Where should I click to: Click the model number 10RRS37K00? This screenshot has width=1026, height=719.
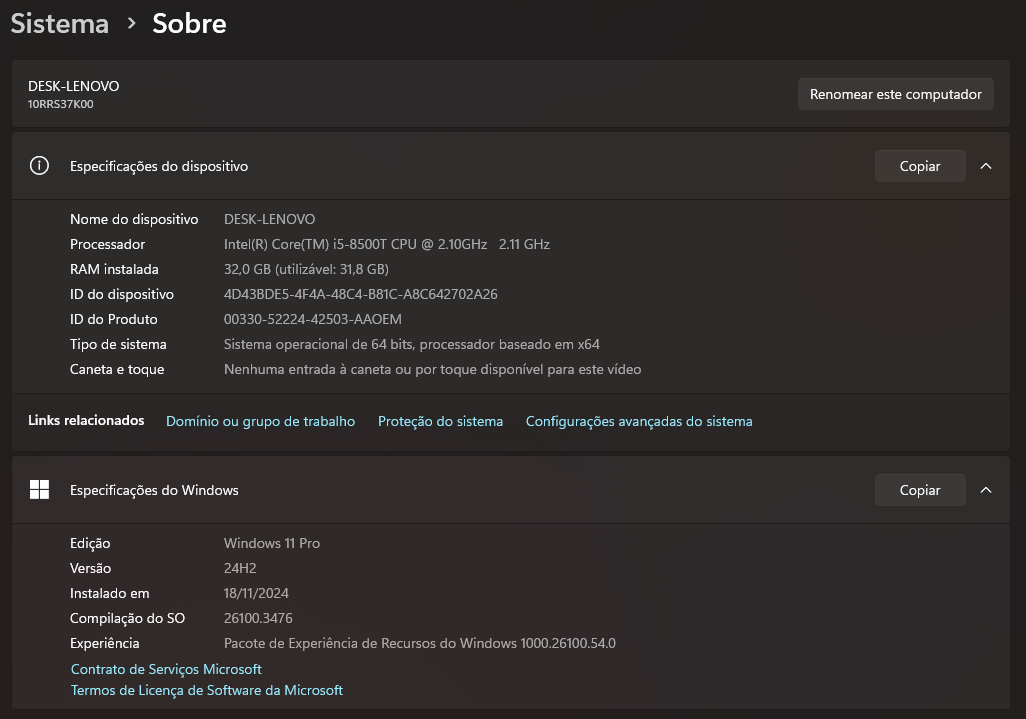tap(60, 104)
